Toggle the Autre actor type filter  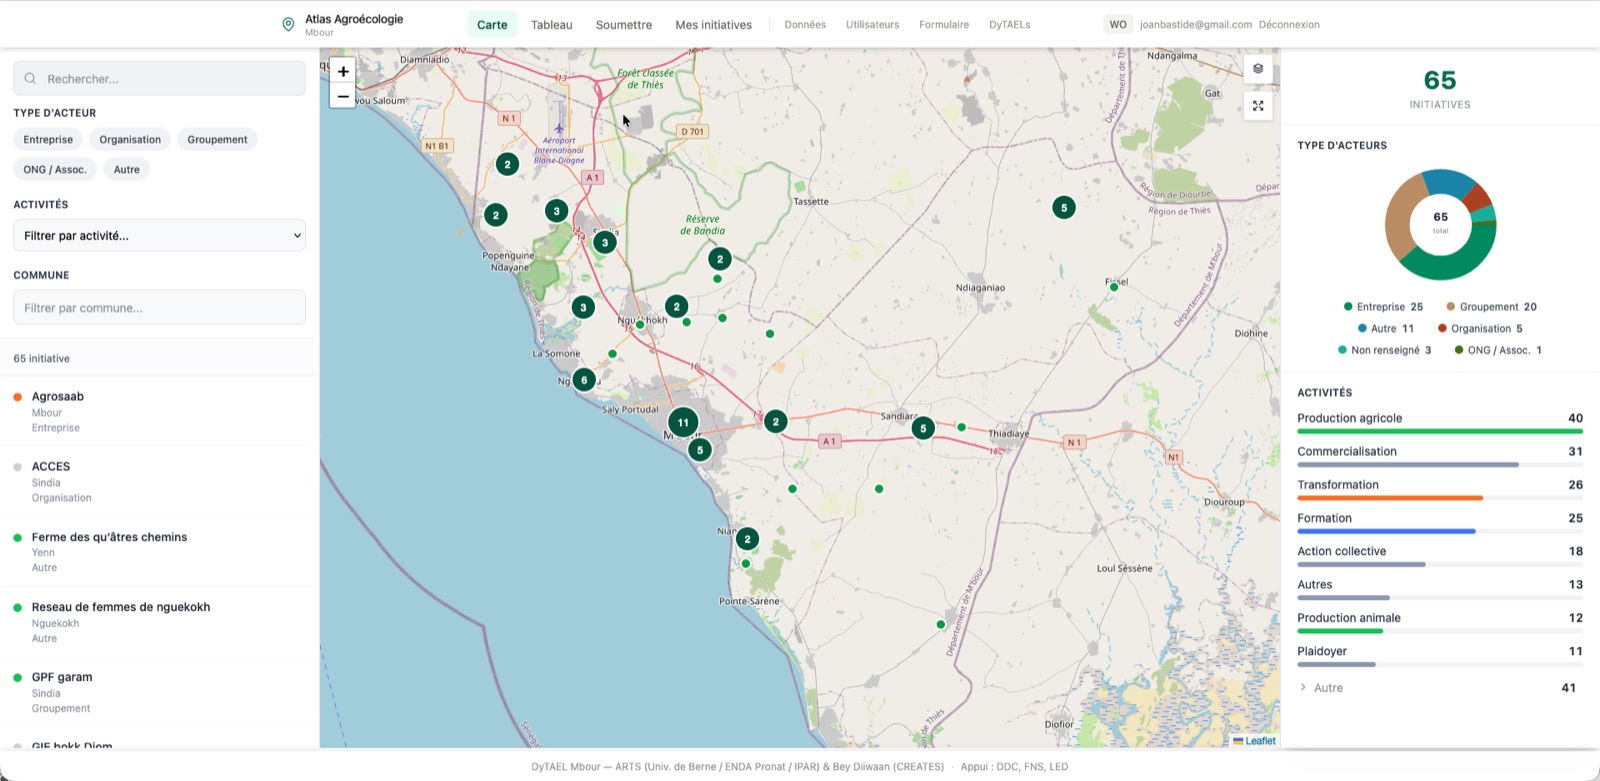click(x=127, y=170)
